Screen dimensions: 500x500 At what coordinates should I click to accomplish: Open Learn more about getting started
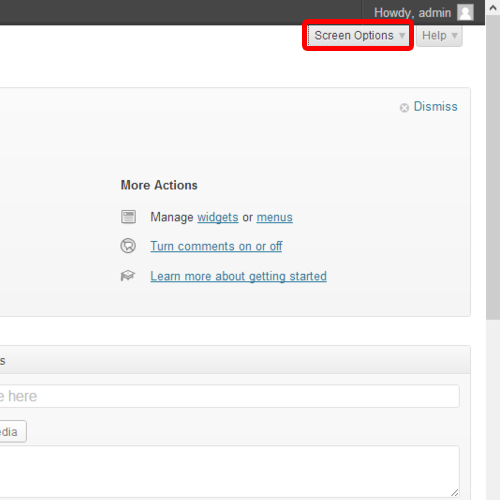coord(238,276)
